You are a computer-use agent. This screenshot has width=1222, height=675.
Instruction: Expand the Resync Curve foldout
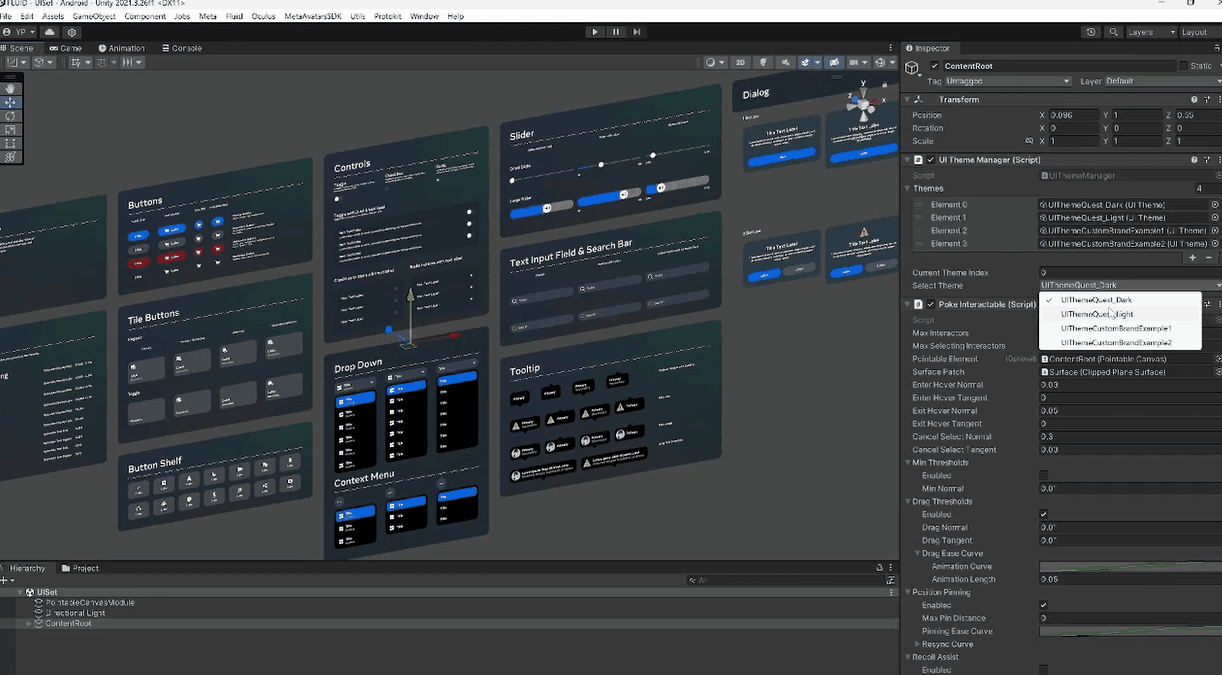pyautogui.click(x=918, y=644)
